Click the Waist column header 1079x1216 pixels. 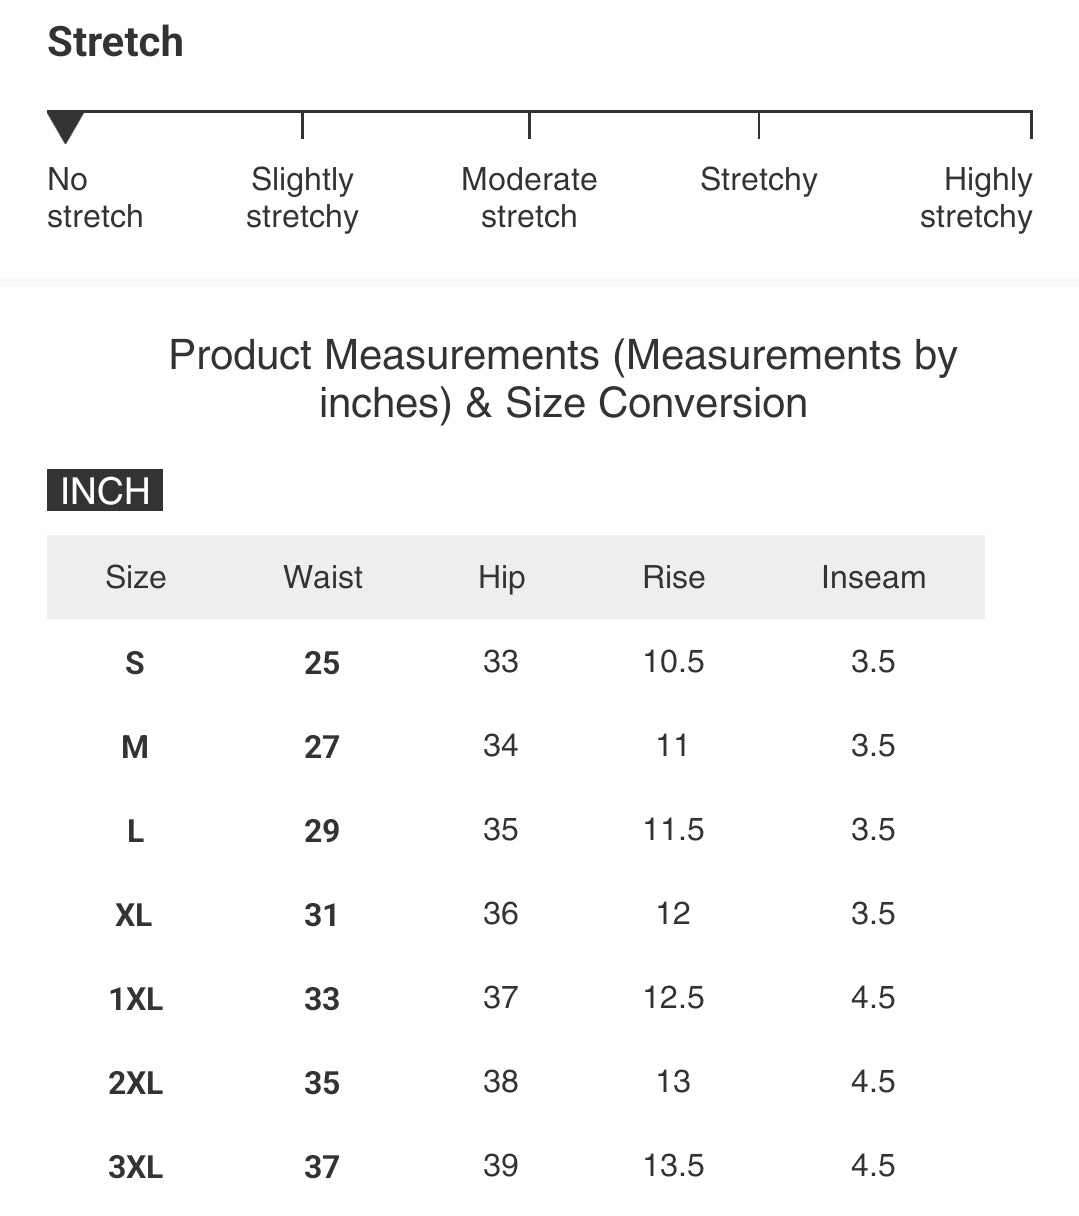(x=323, y=577)
